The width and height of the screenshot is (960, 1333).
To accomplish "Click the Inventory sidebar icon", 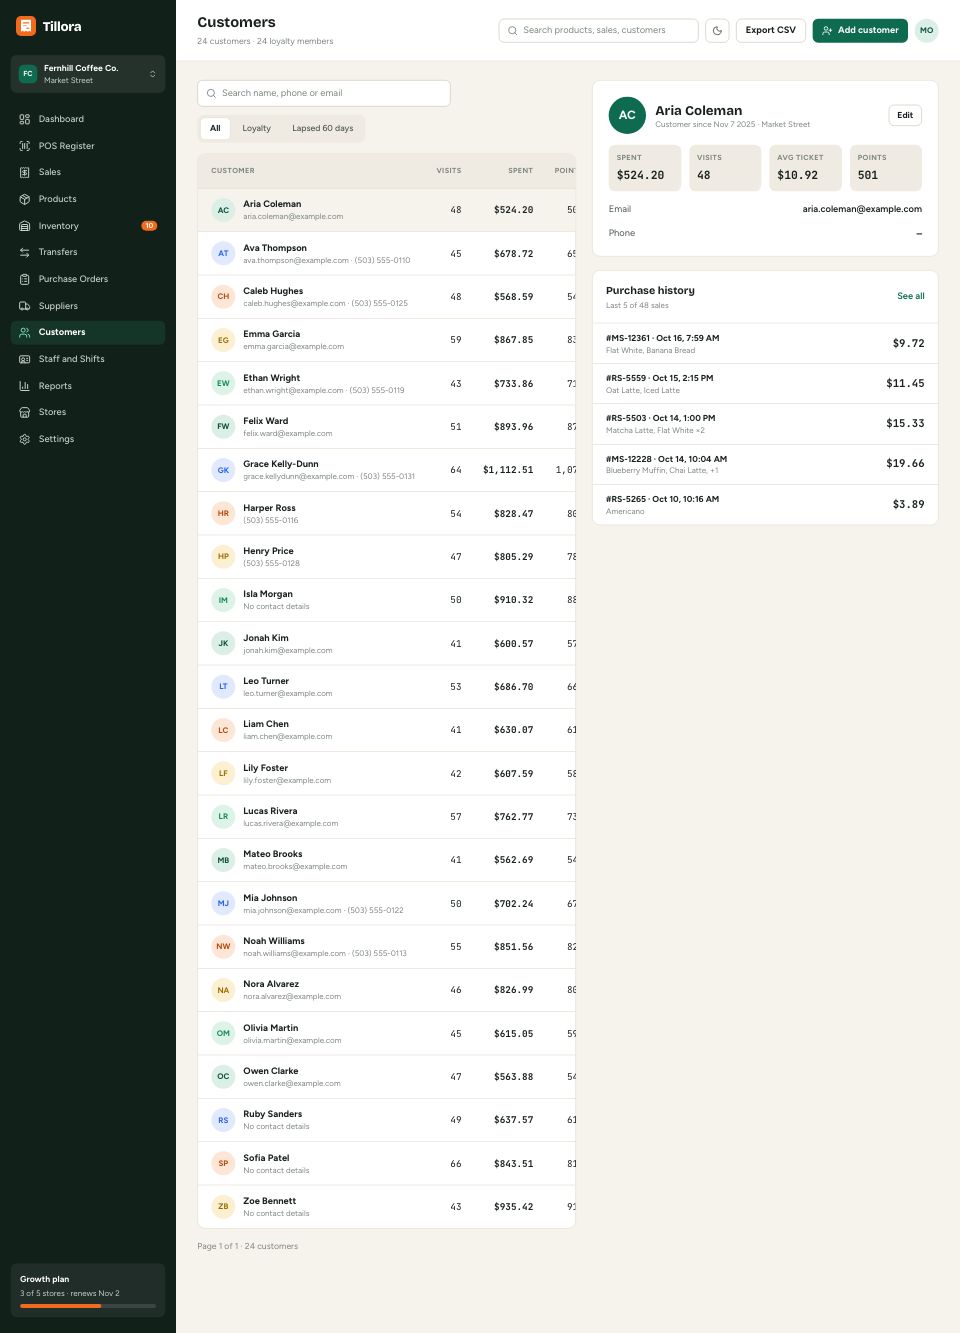I will click(x=24, y=226).
